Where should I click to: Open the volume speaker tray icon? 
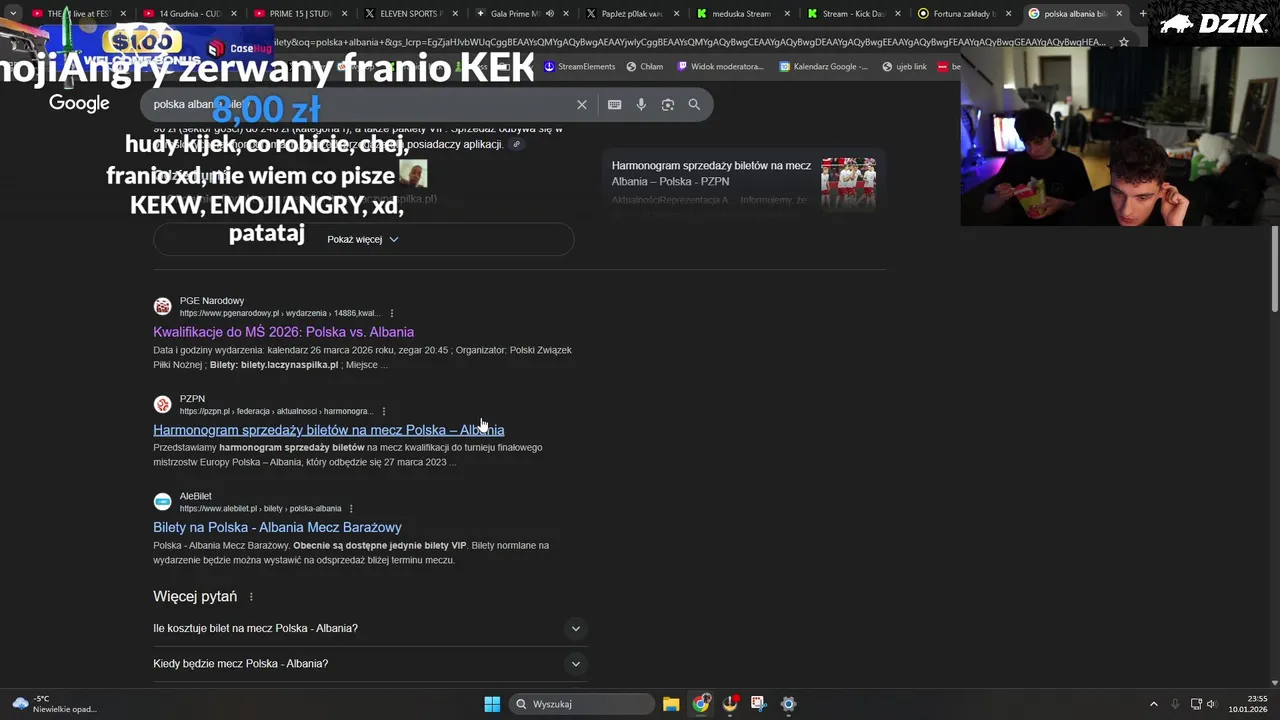click(1211, 704)
